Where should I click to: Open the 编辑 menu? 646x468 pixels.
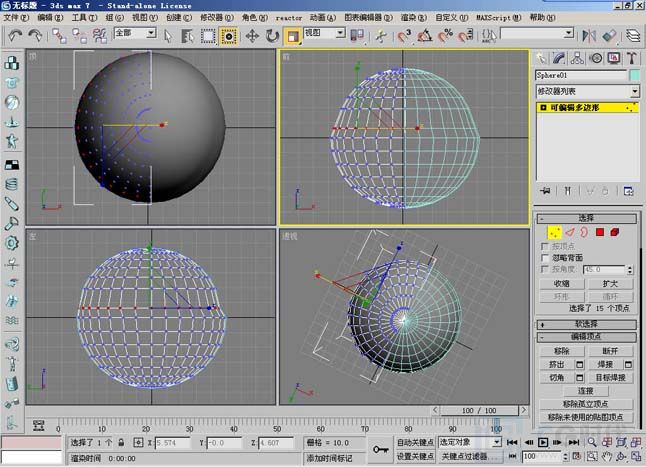coord(50,18)
